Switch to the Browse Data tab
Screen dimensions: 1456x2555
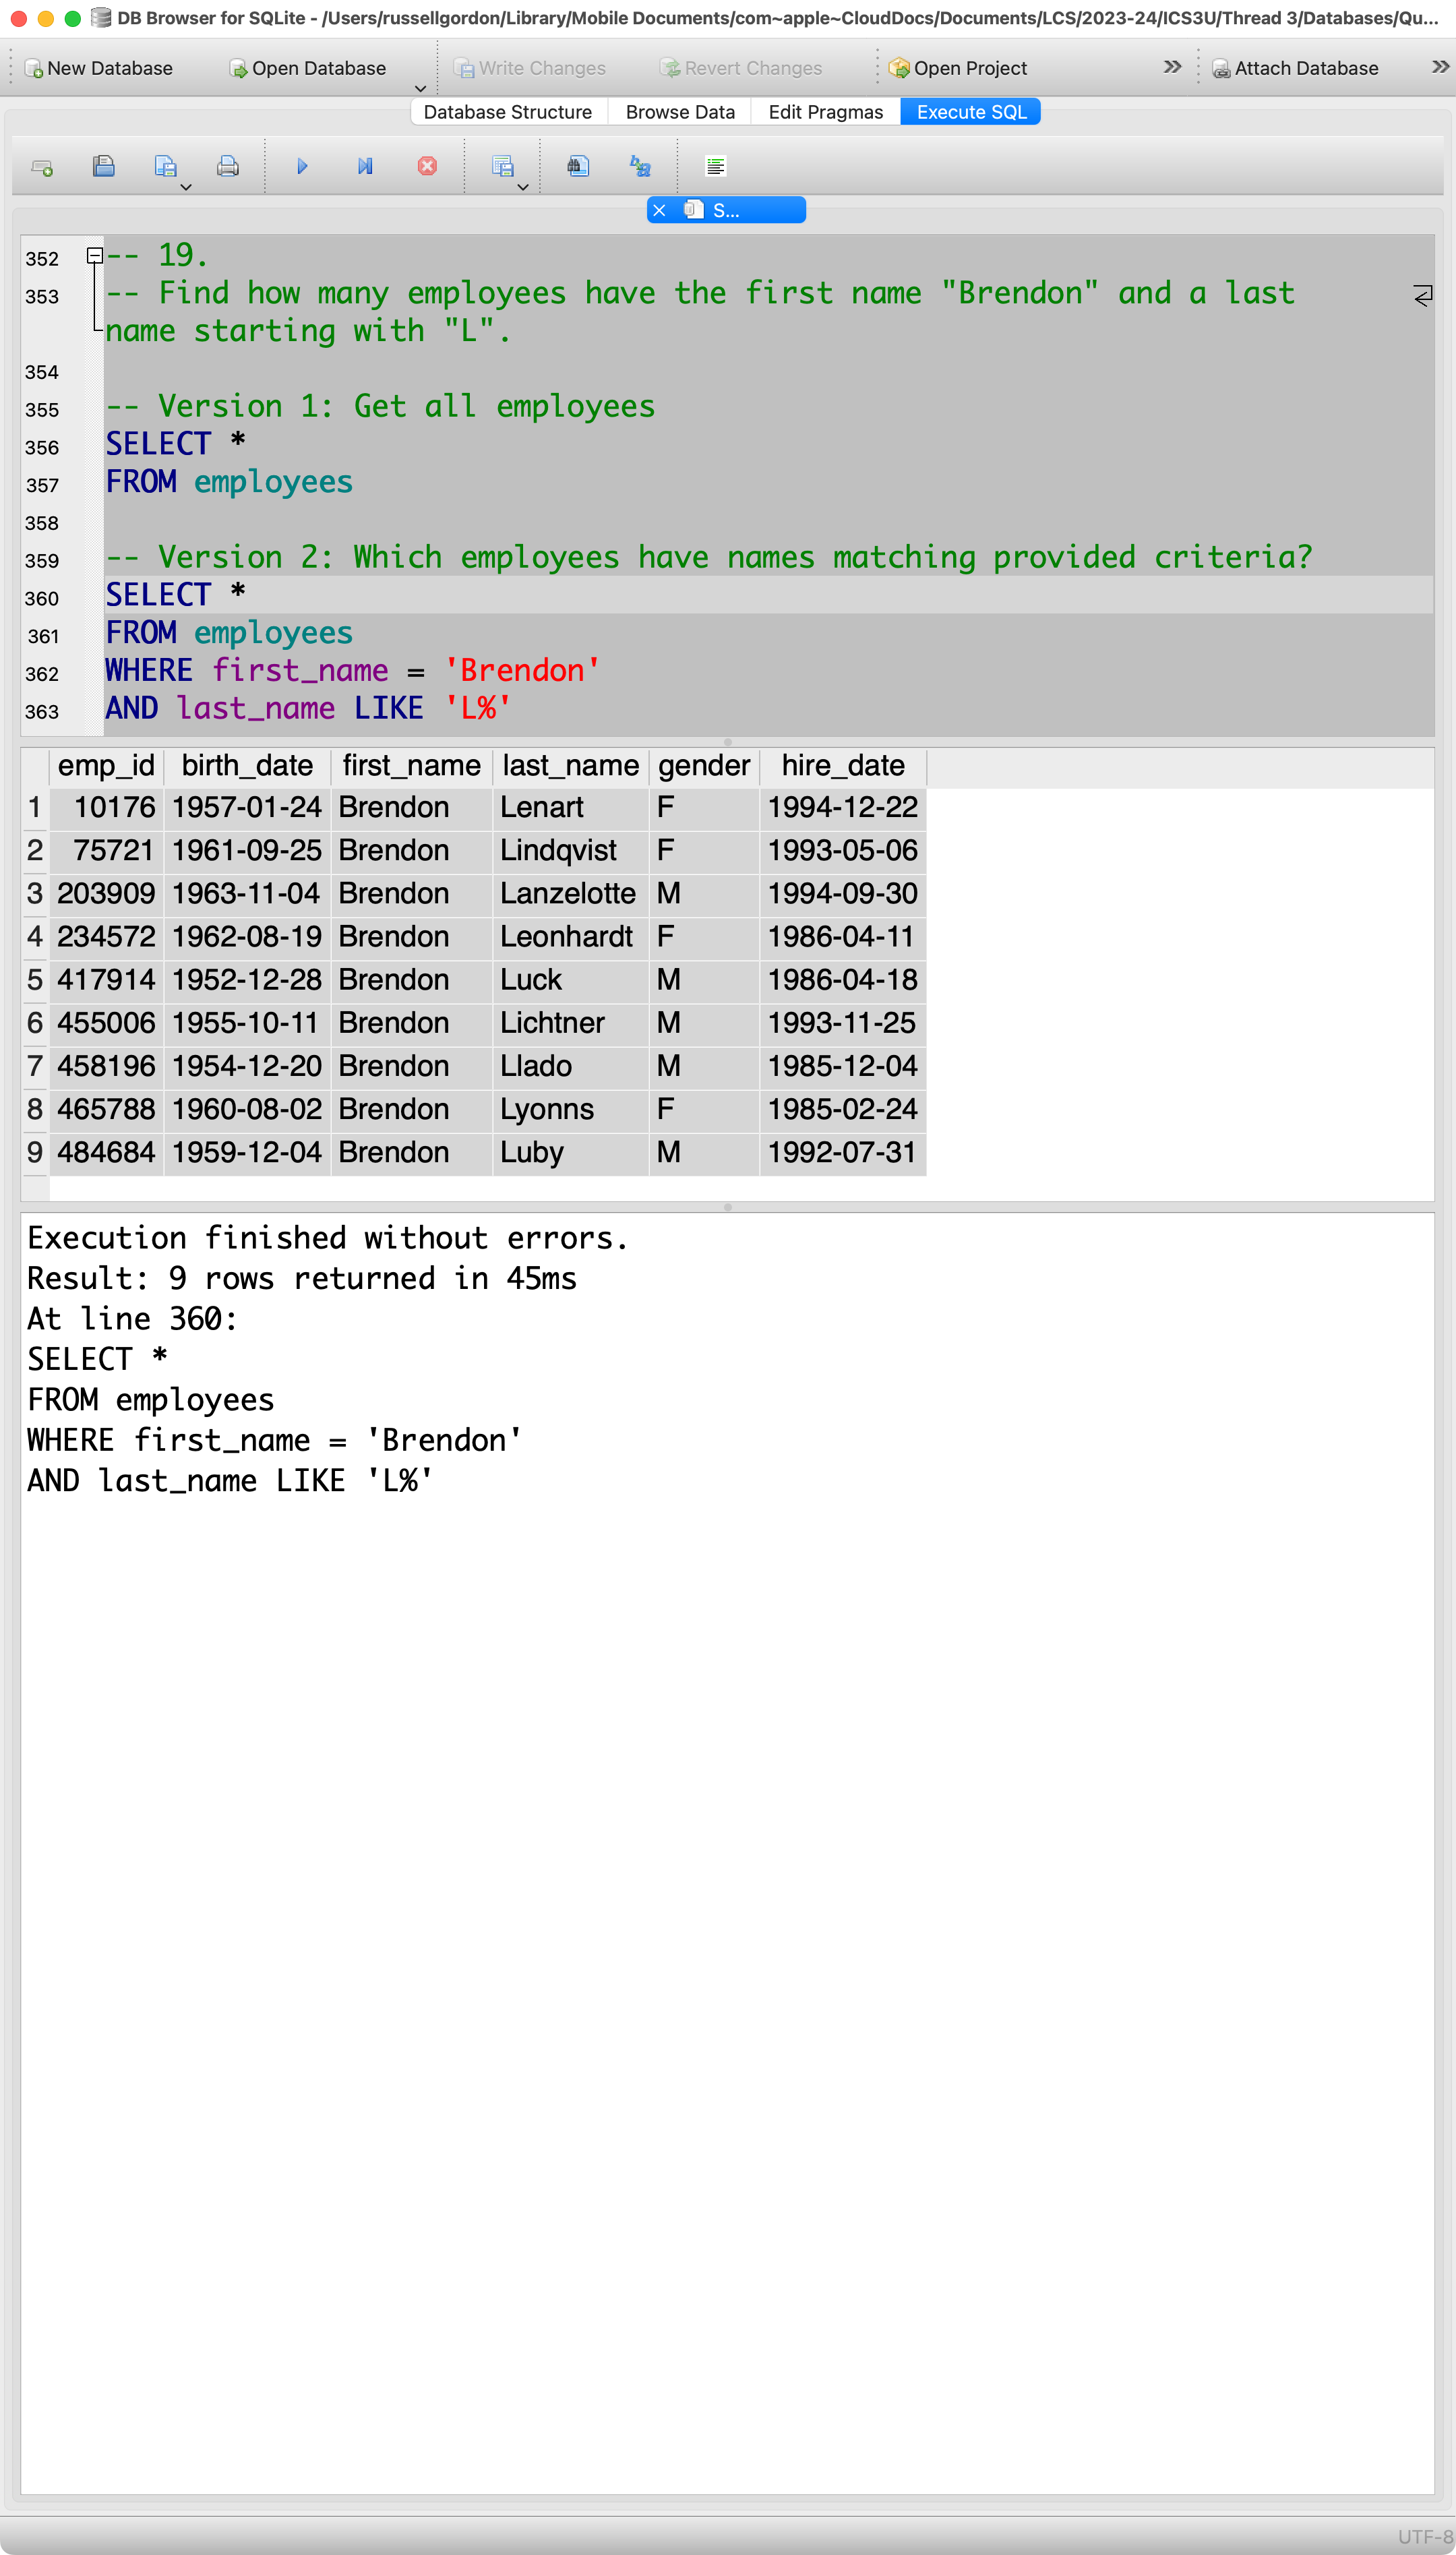tap(680, 112)
